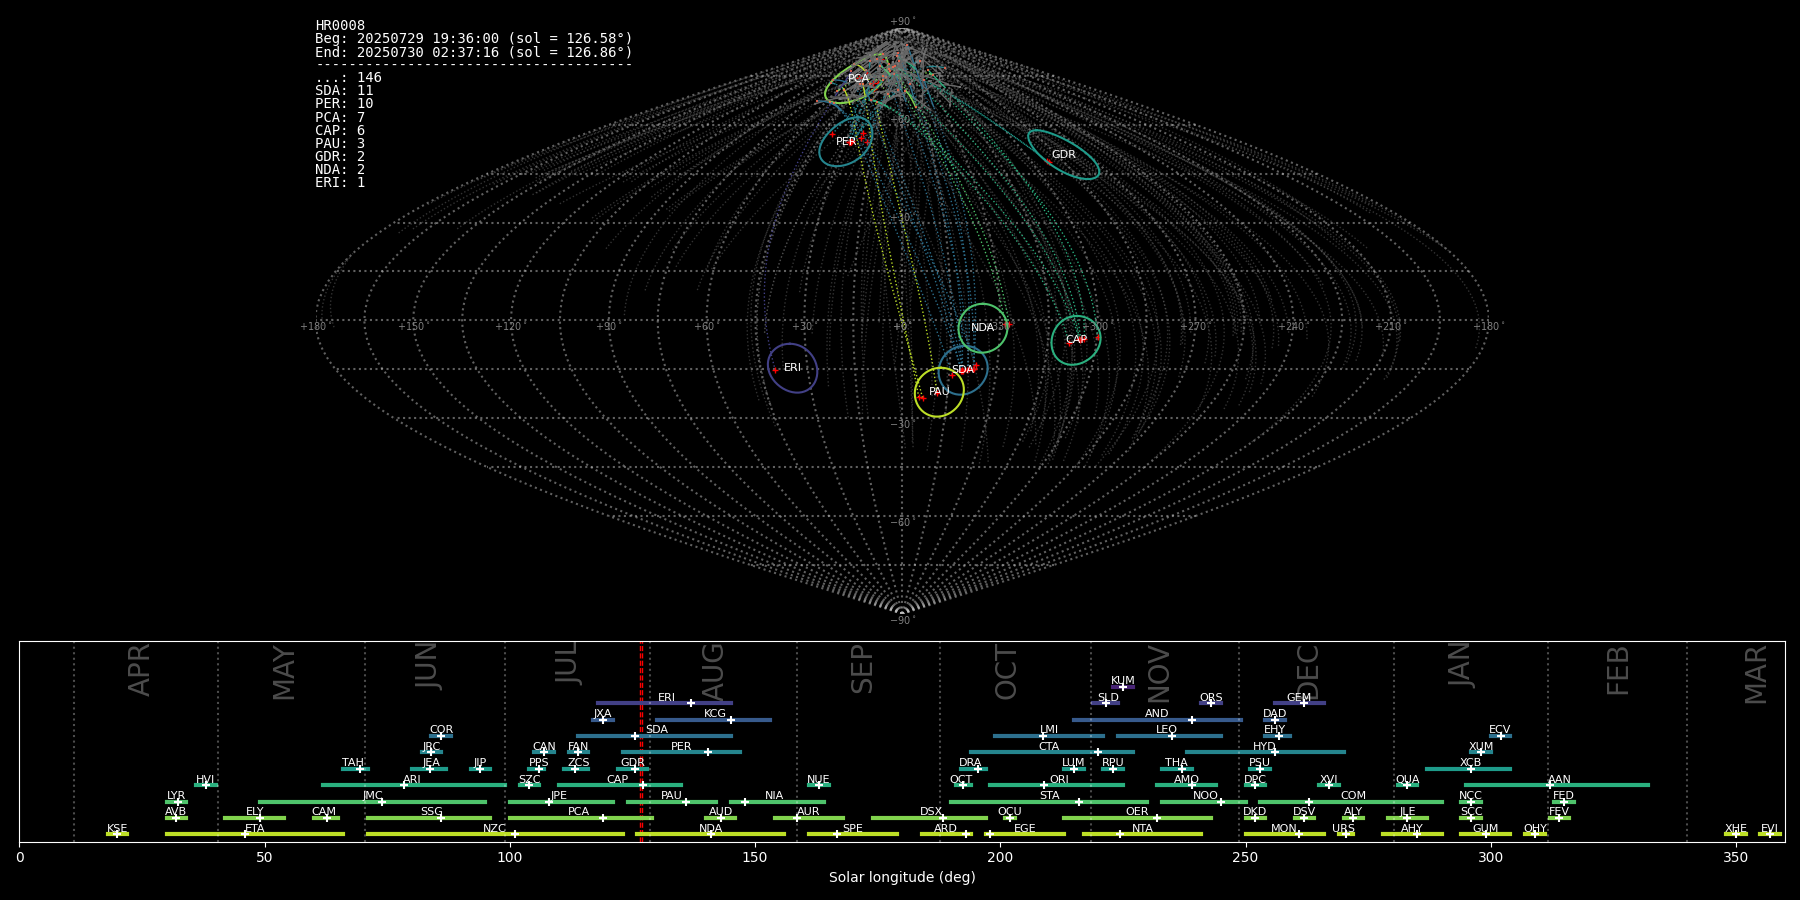Select the LEO shower bar in timeline
Screen dimensions: 1800x900
[1169, 736]
